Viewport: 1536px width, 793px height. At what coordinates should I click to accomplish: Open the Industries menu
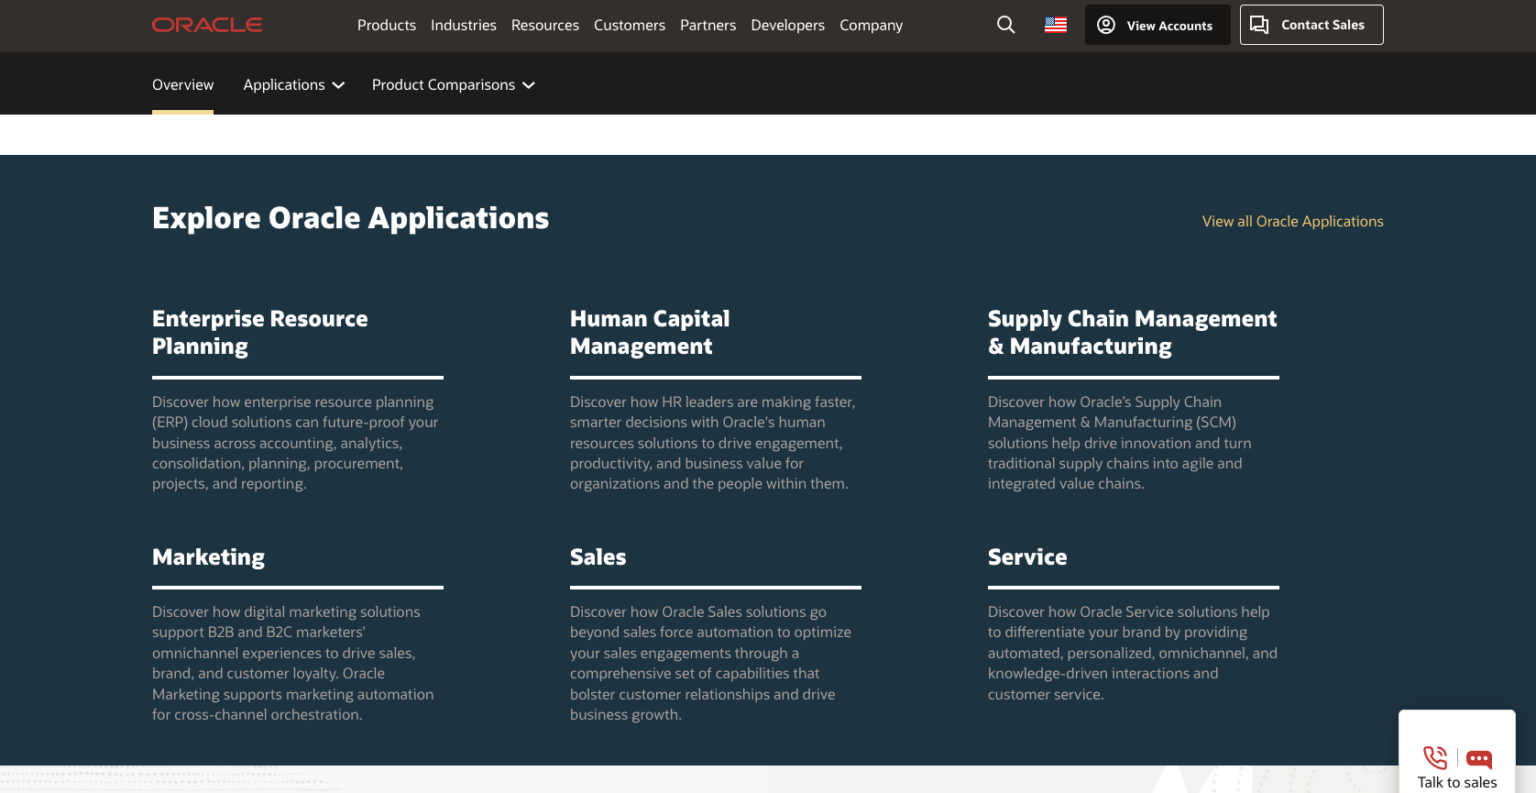pyautogui.click(x=463, y=25)
